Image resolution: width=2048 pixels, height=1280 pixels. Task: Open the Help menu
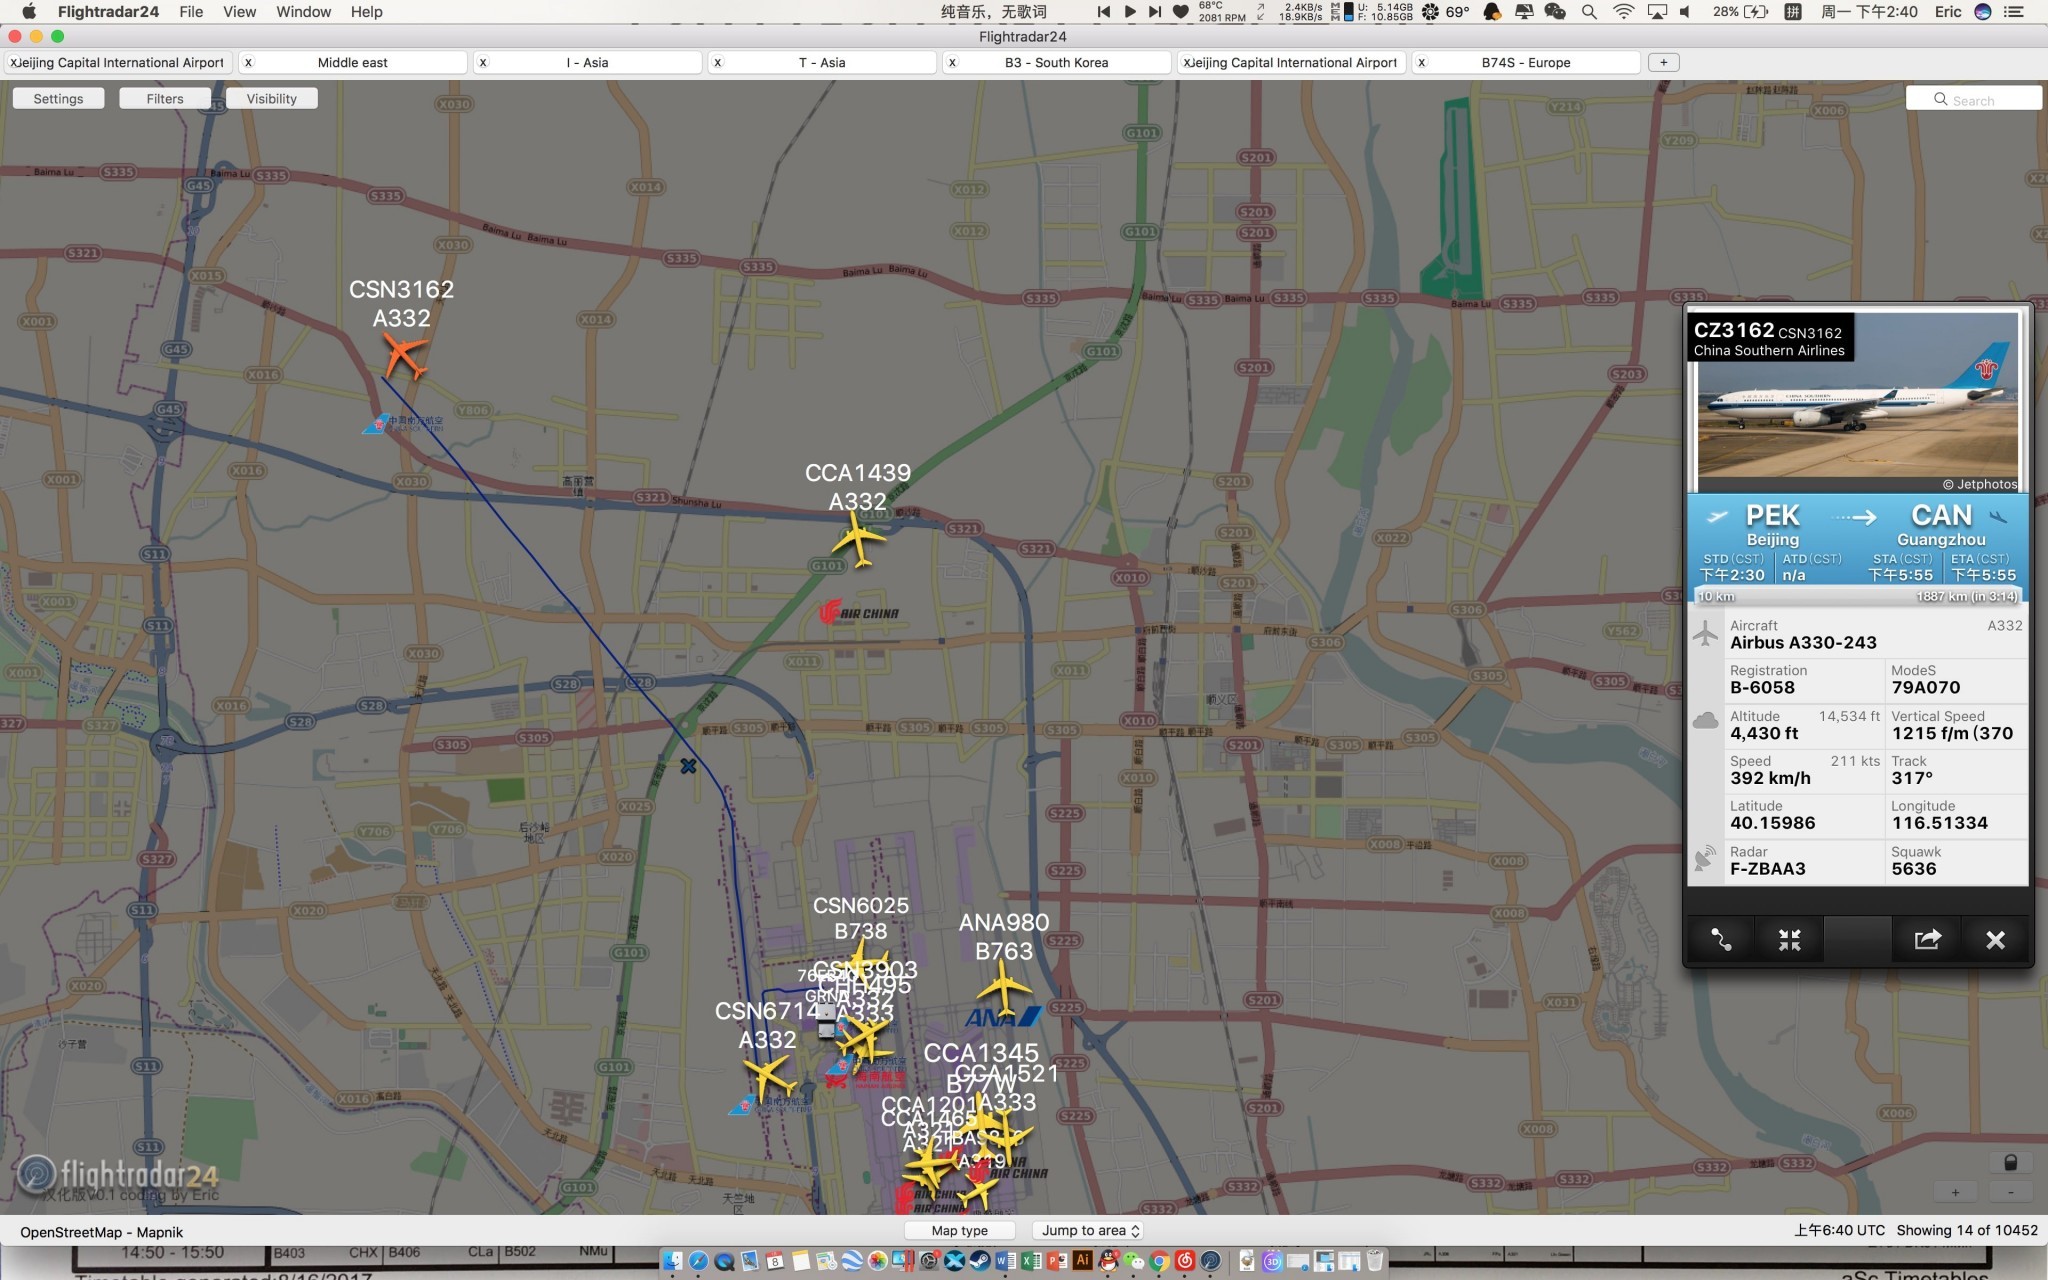[x=366, y=12]
